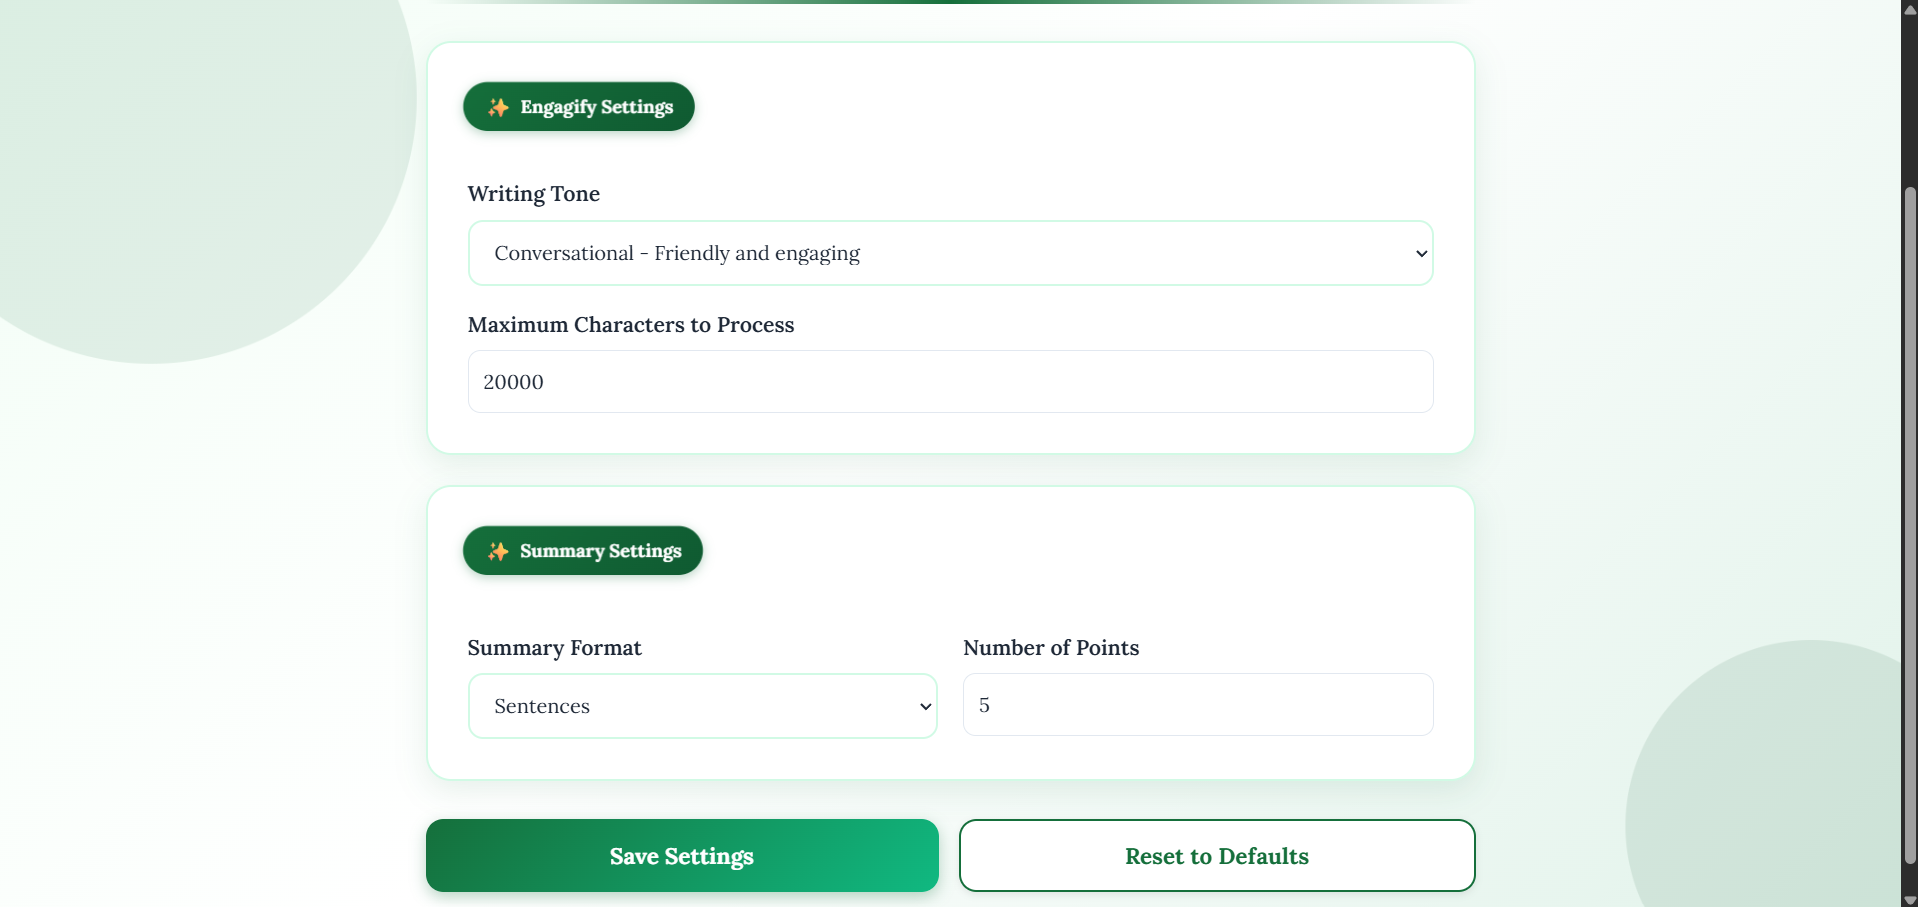Click the scrollbar up arrow

[x=1909, y=9]
